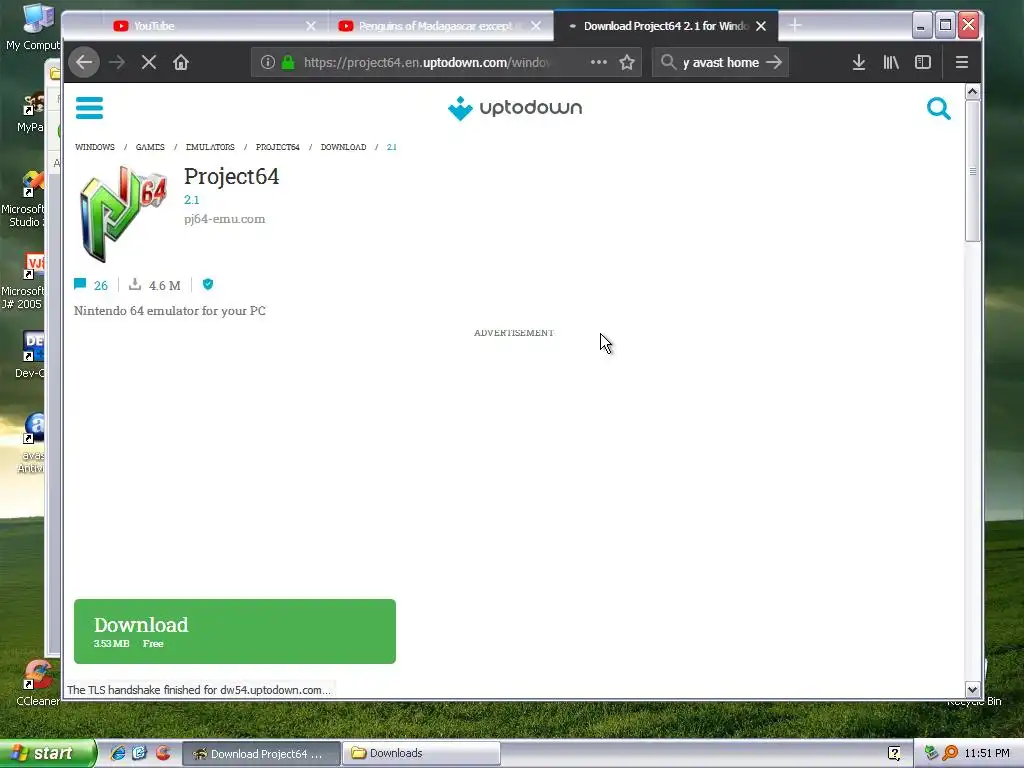
Task: Close the Download Project64 tab
Action: click(x=761, y=26)
